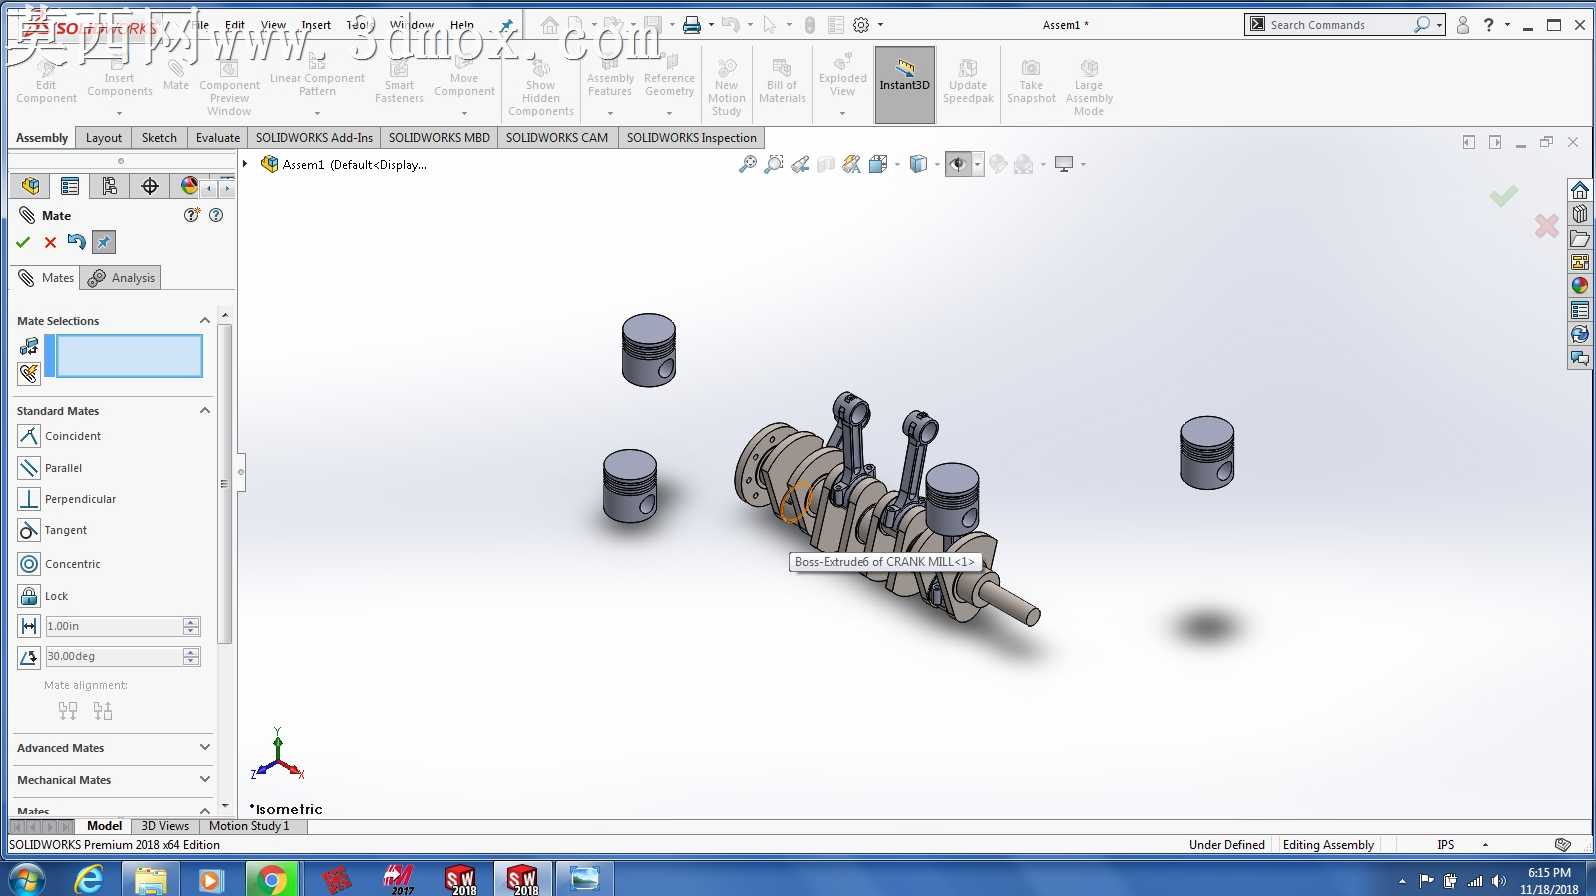Viewport: 1596px width, 896px height.
Task: Open the DimXpertManager crosshair tab
Action: 150,186
